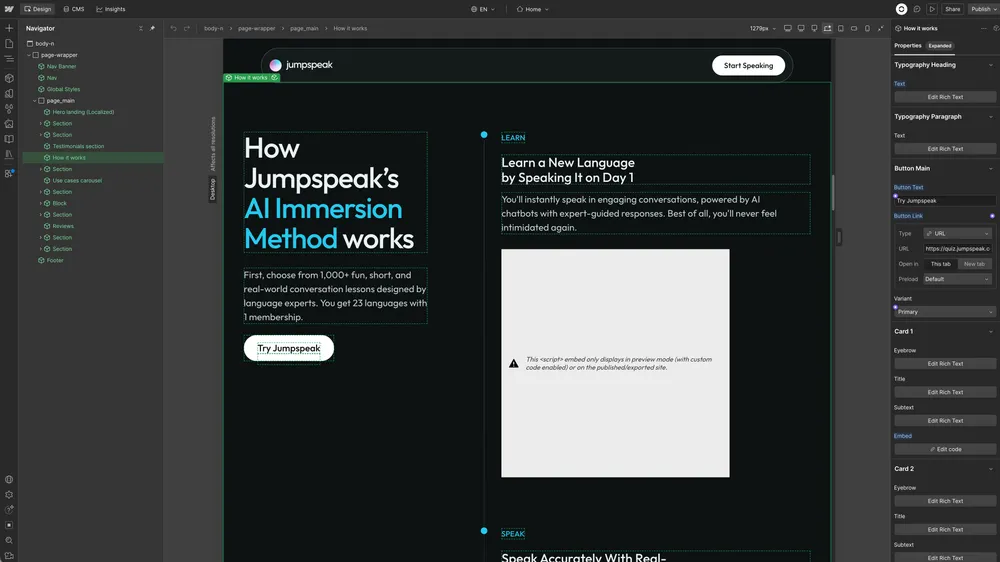The width and height of the screenshot is (1000, 562).
Task: Open the Preload Default dropdown
Action: click(957, 279)
